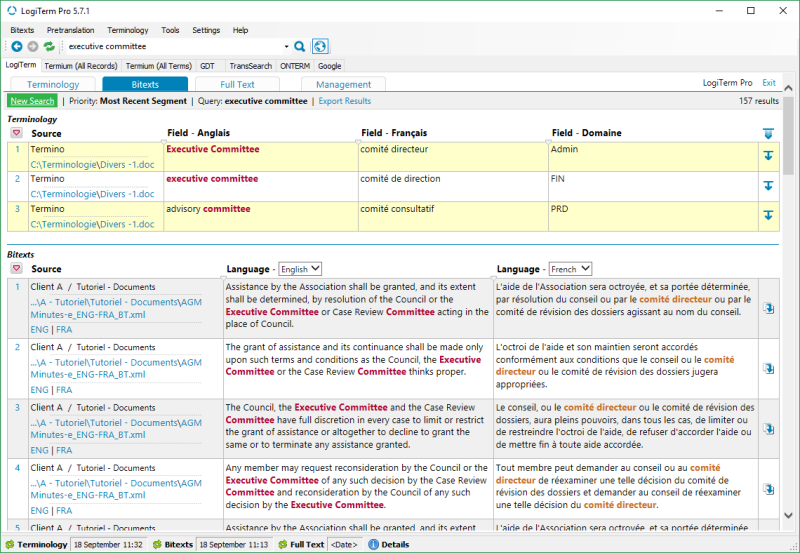Open the French language dropdown
This screenshot has width=800, height=553.
570,269
